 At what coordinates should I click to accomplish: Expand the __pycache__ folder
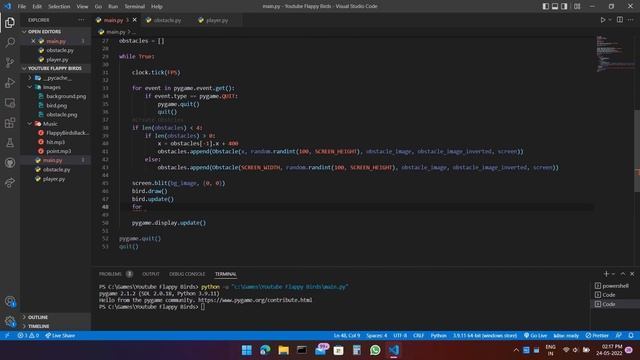pyautogui.click(x=56, y=78)
